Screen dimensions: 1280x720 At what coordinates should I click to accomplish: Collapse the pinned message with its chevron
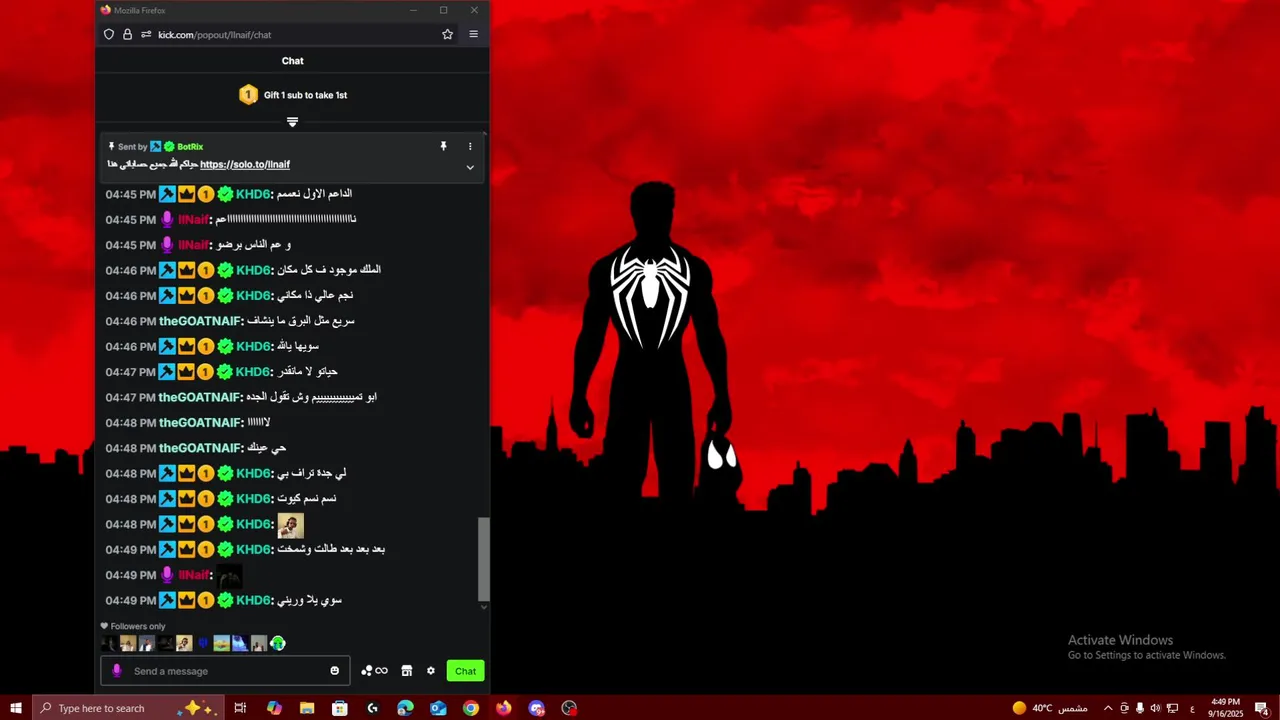point(470,167)
